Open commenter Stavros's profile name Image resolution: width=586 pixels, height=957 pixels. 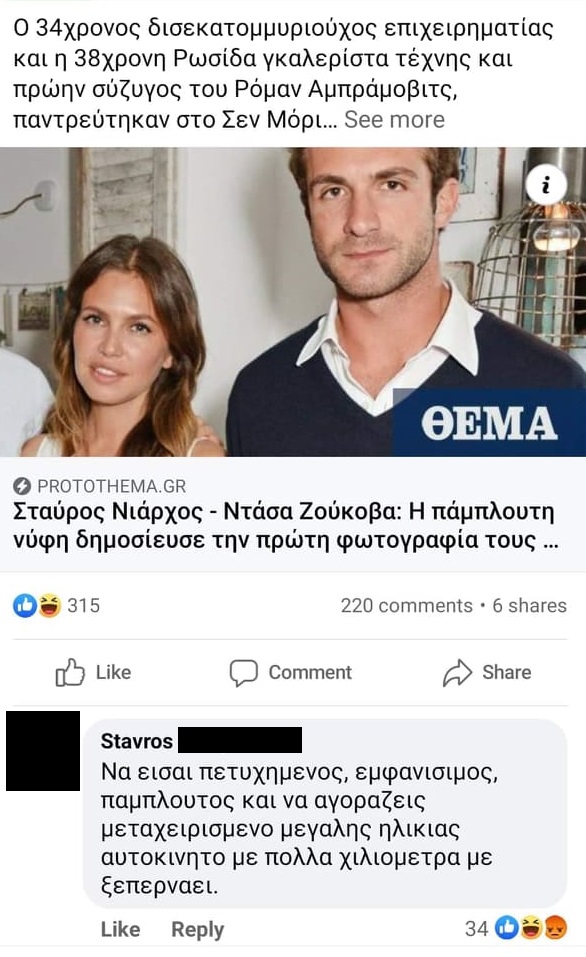(137, 741)
